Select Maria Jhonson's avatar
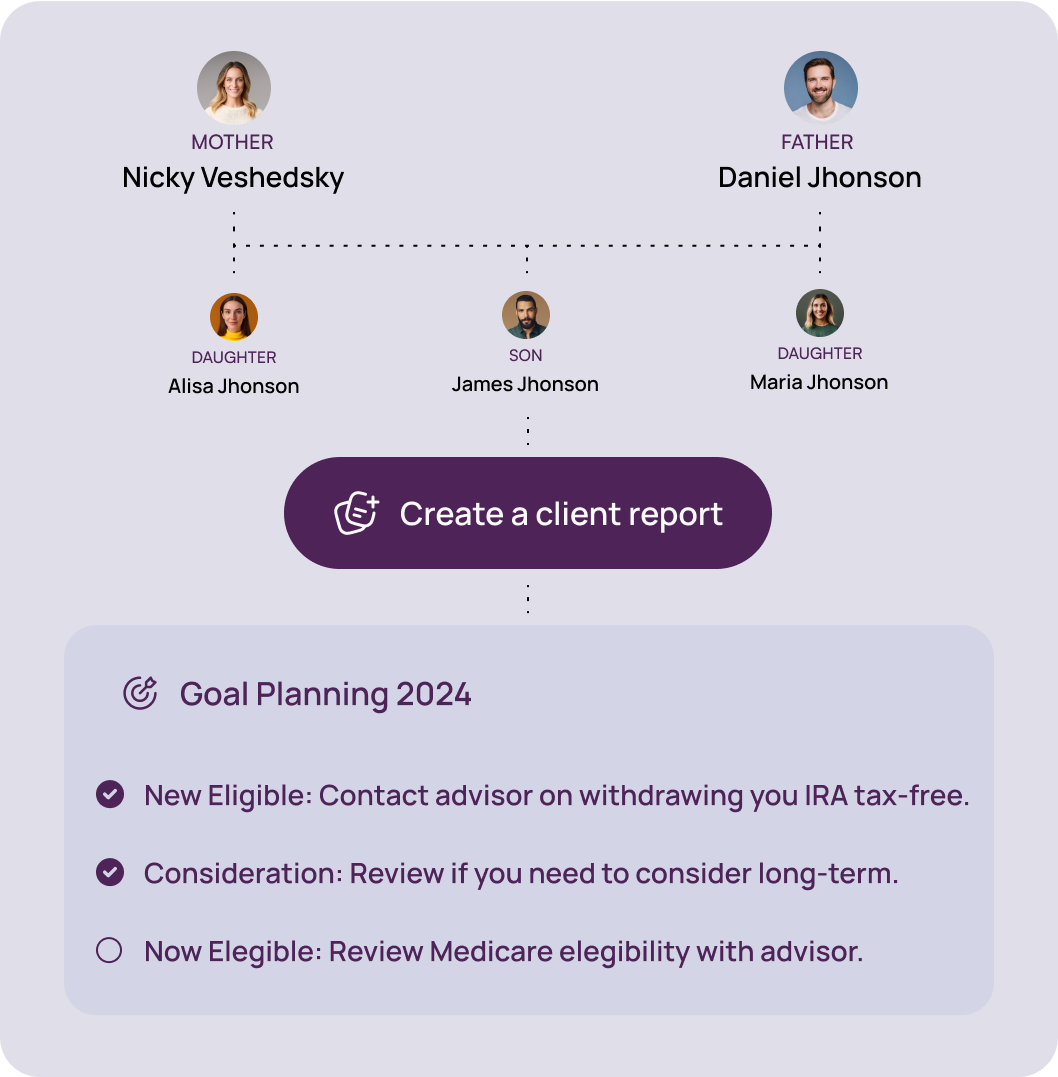The image size is (1058, 1077). coord(821,312)
